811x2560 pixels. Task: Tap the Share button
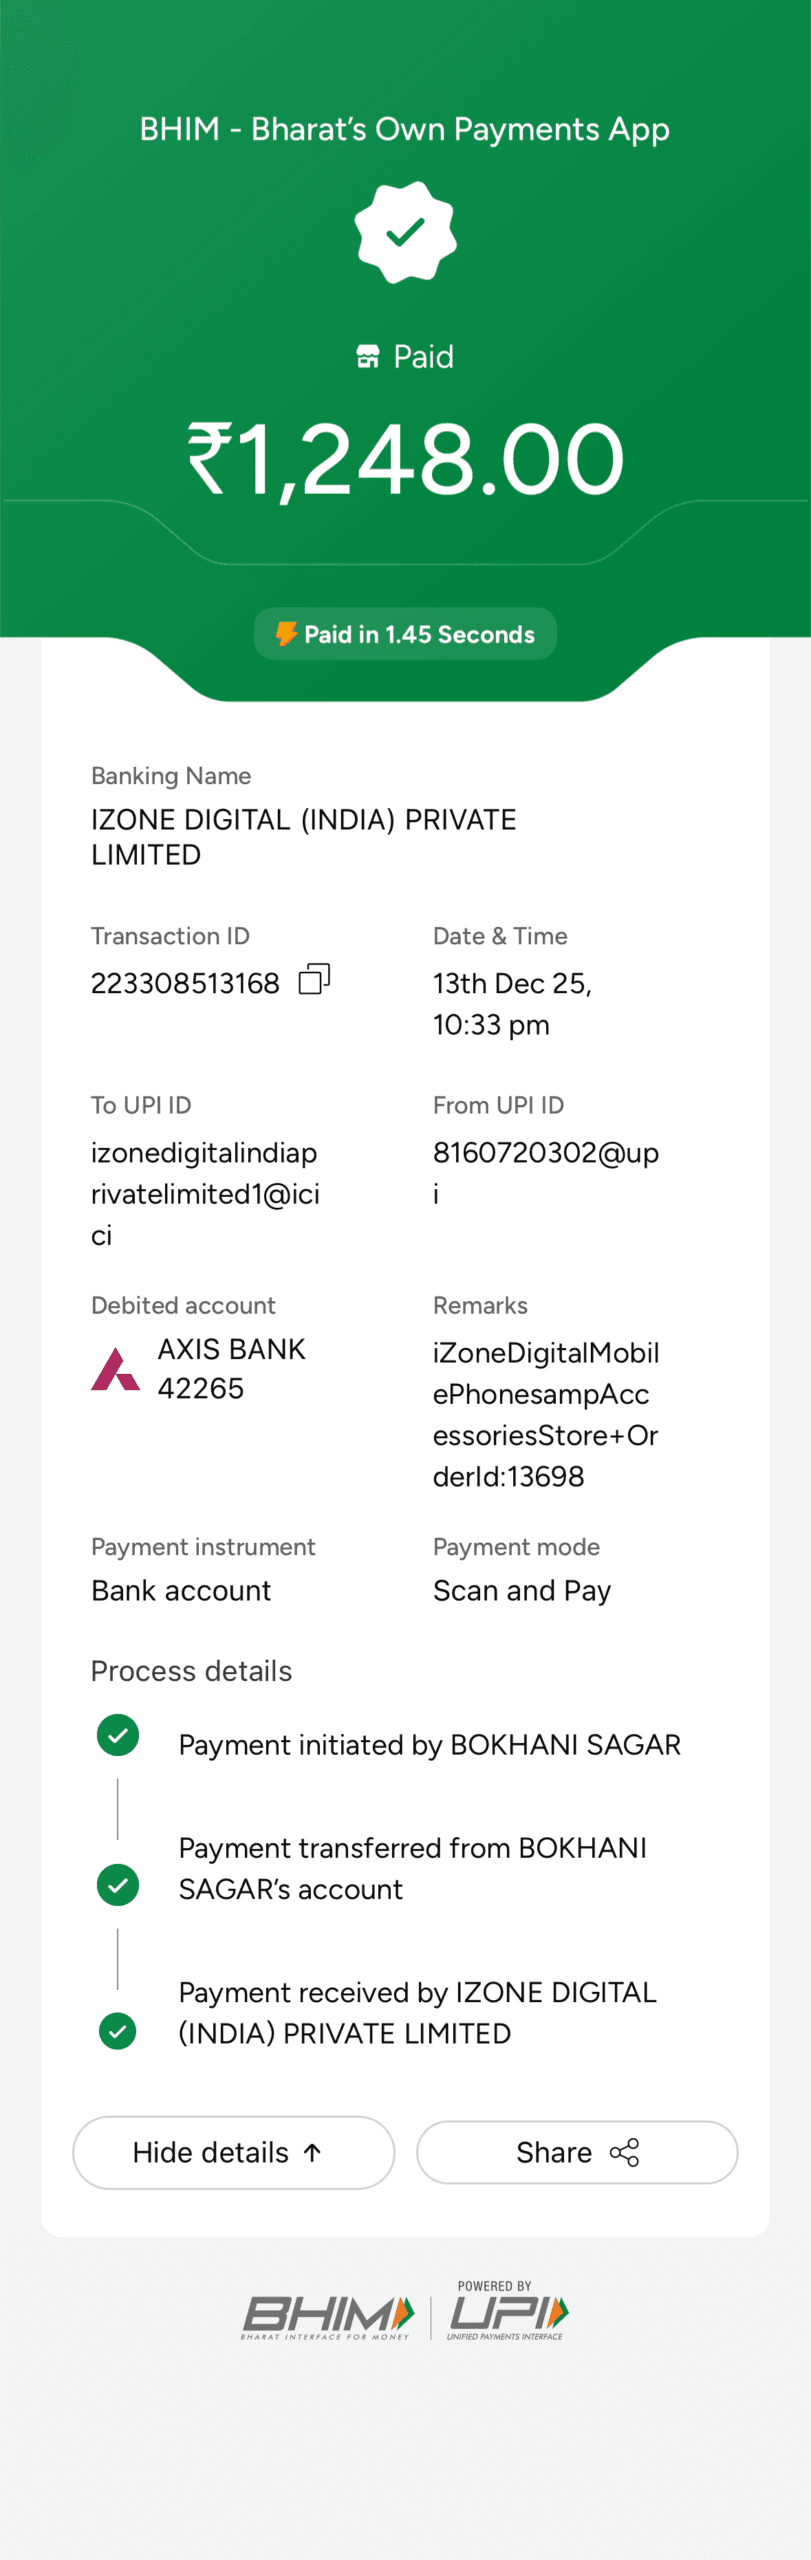tap(576, 2152)
